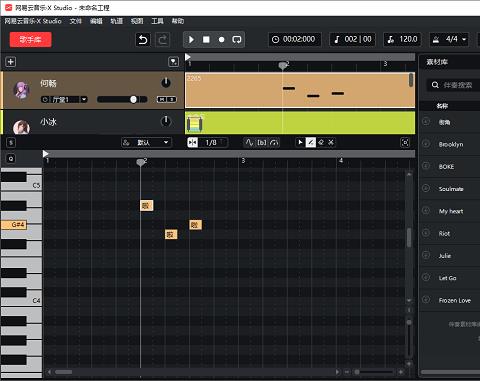Click the undo arrow button
Image resolution: width=480 pixels, height=381 pixels.
143,40
